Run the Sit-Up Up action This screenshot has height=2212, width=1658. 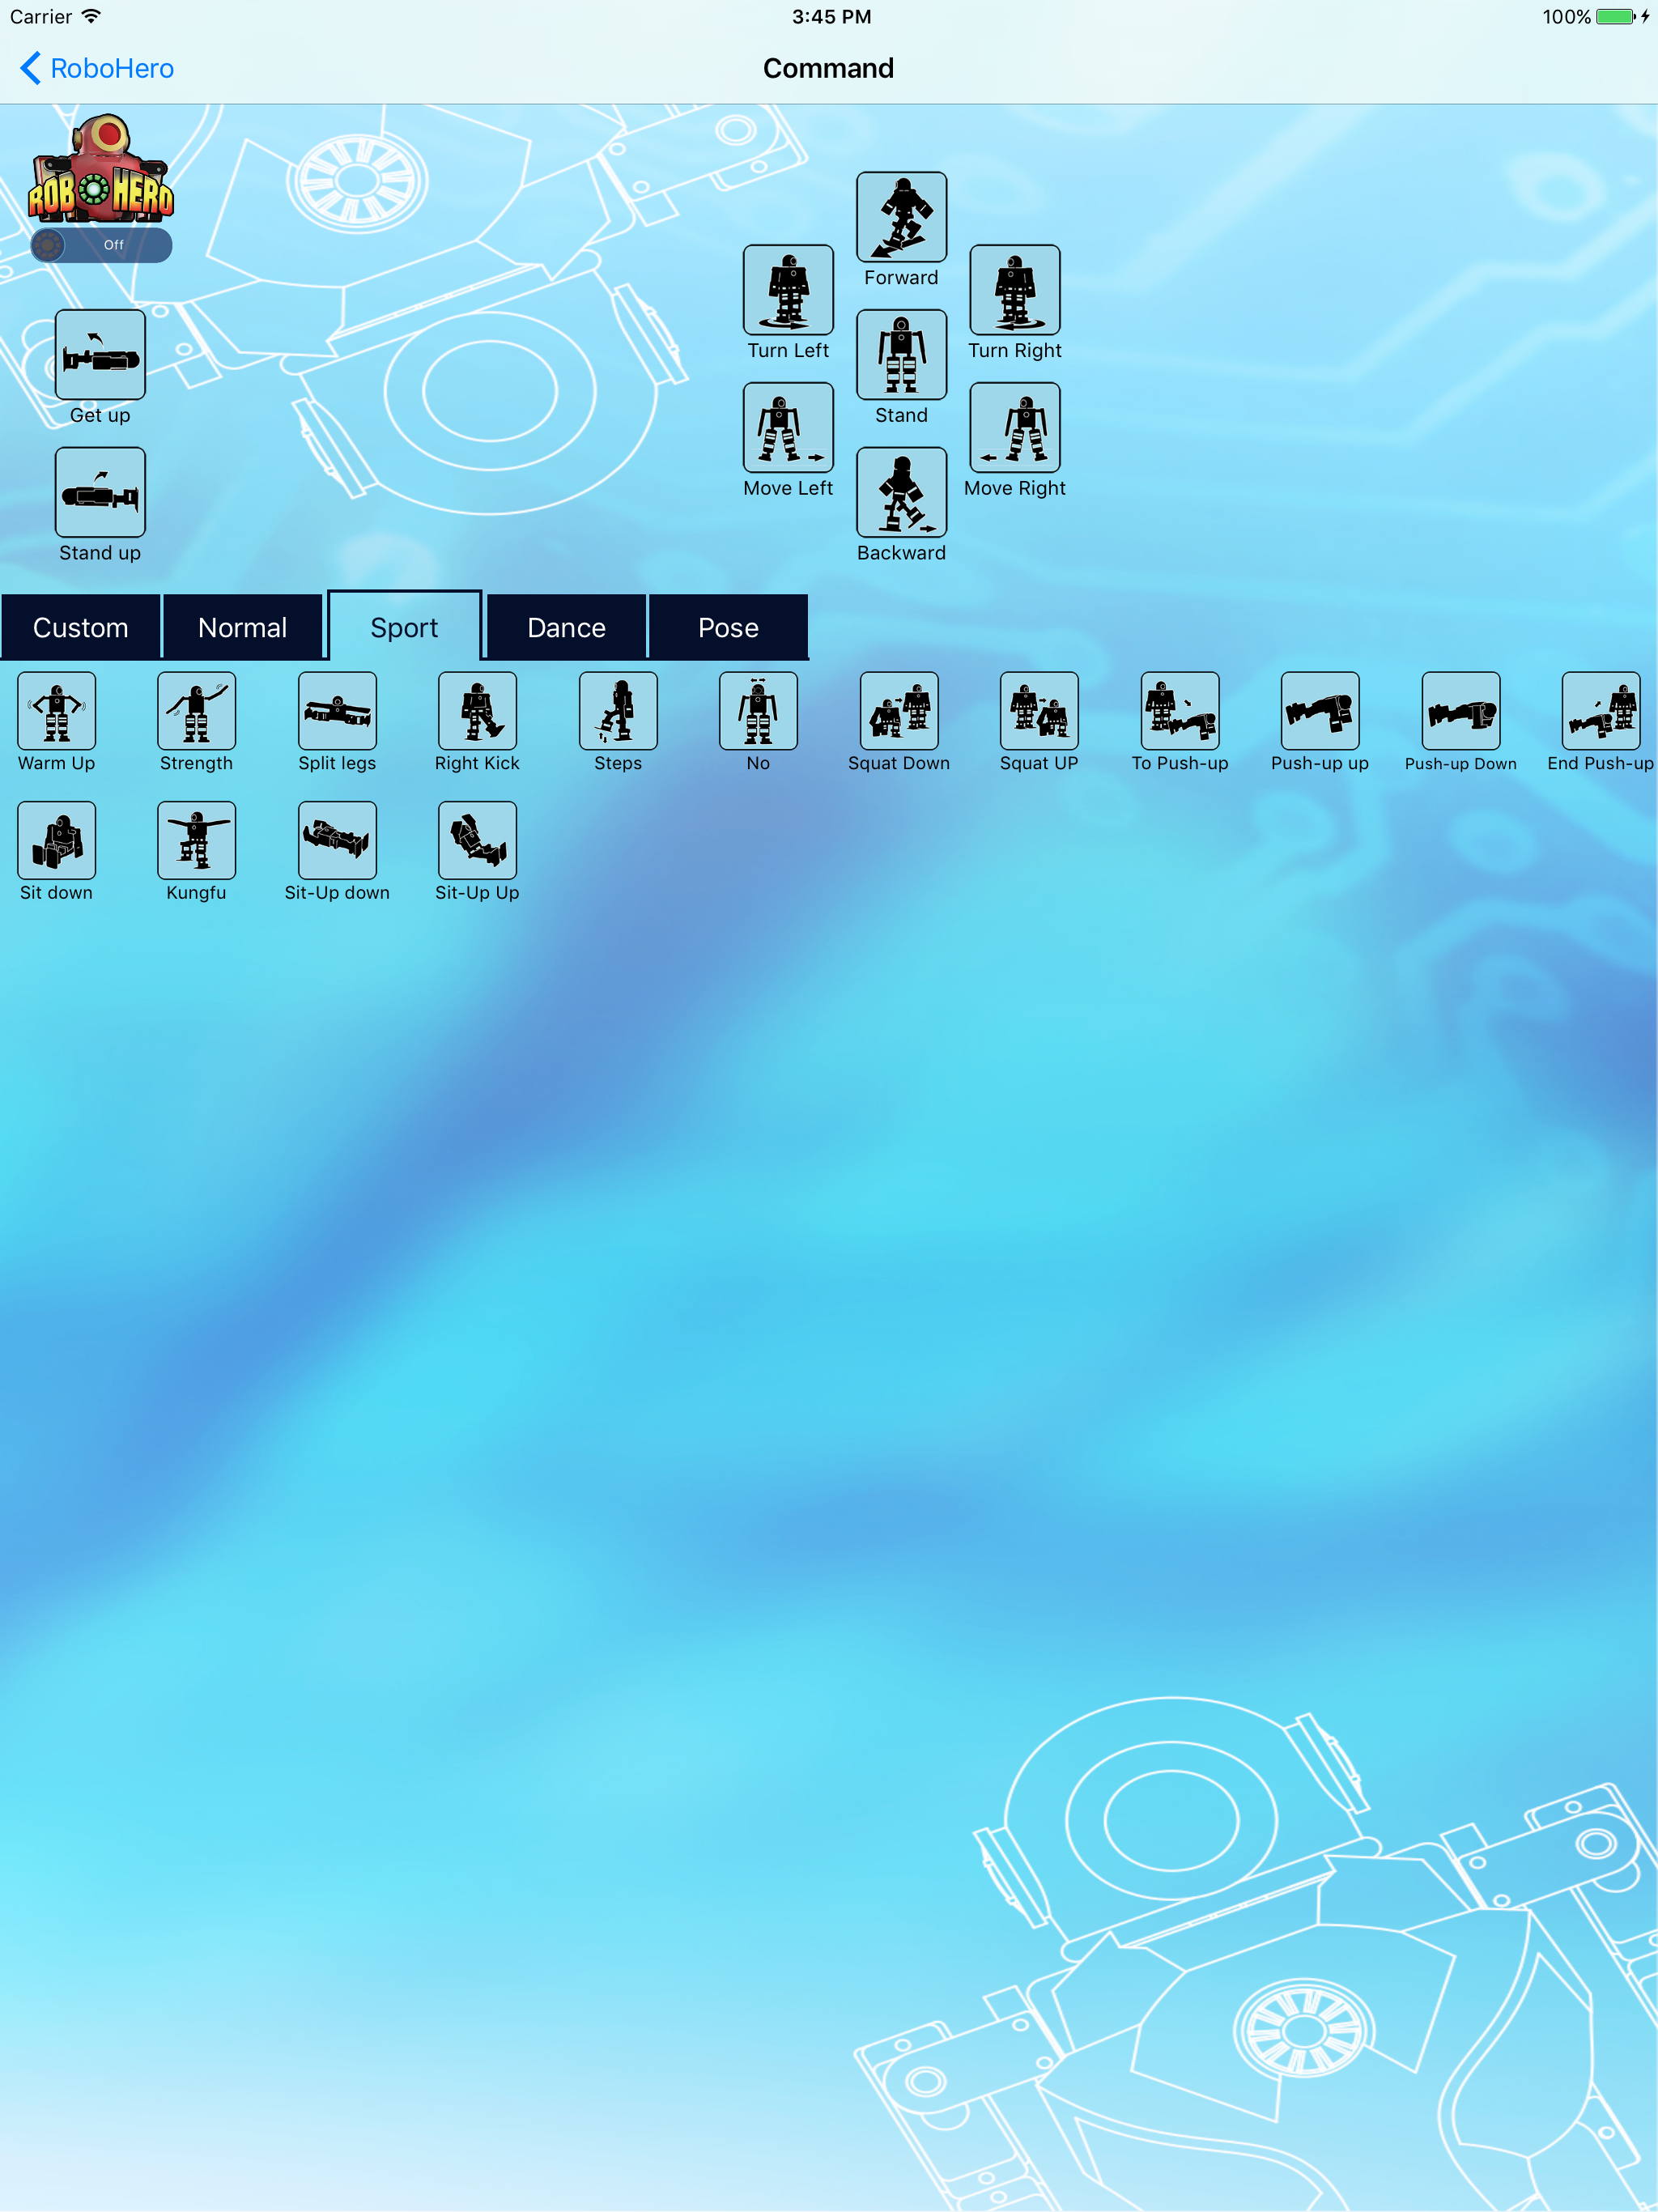(477, 840)
